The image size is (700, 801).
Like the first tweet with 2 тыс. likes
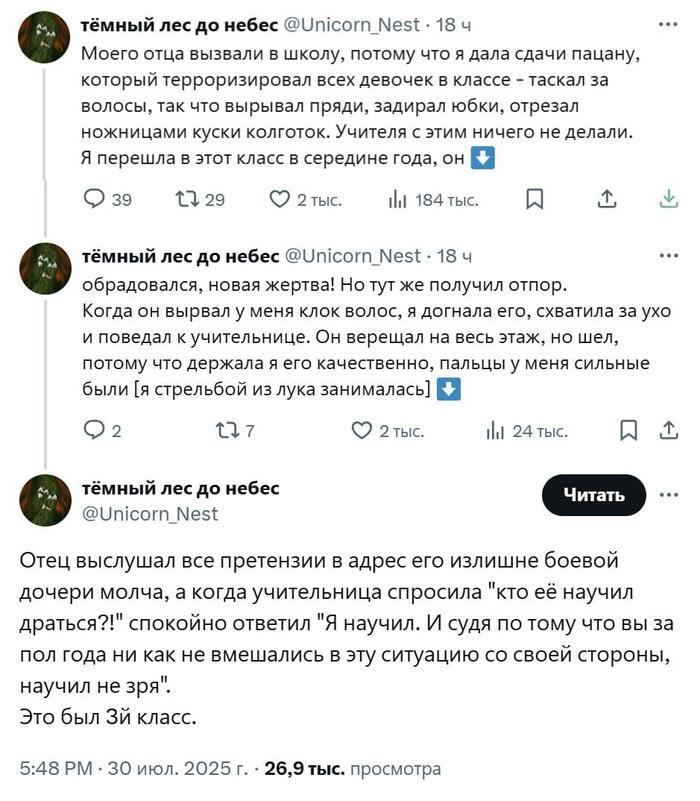(x=281, y=200)
